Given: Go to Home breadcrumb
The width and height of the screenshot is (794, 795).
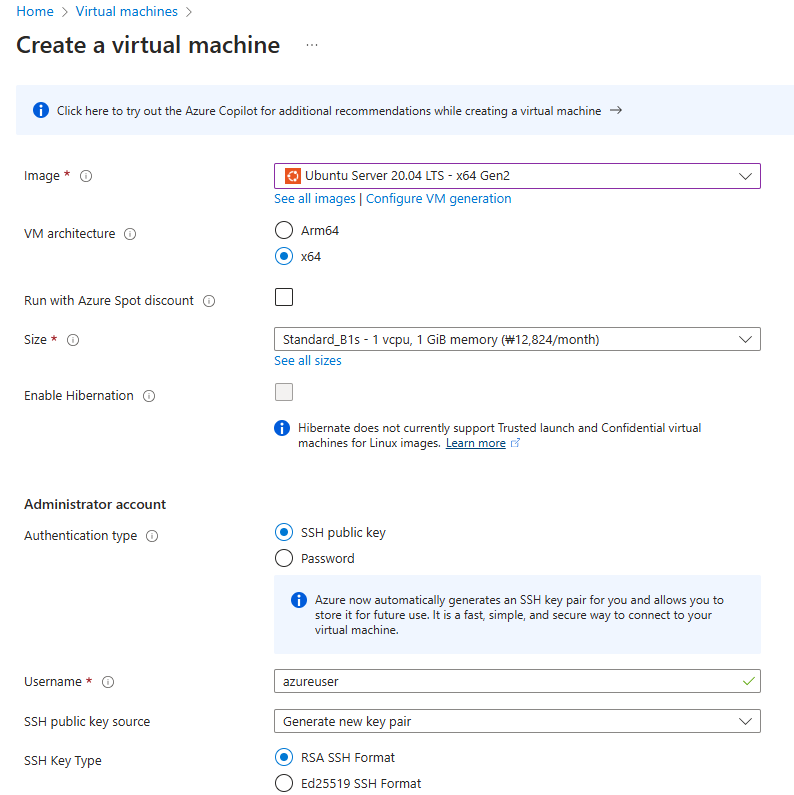Looking at the screenshot, I should [35, 11].
